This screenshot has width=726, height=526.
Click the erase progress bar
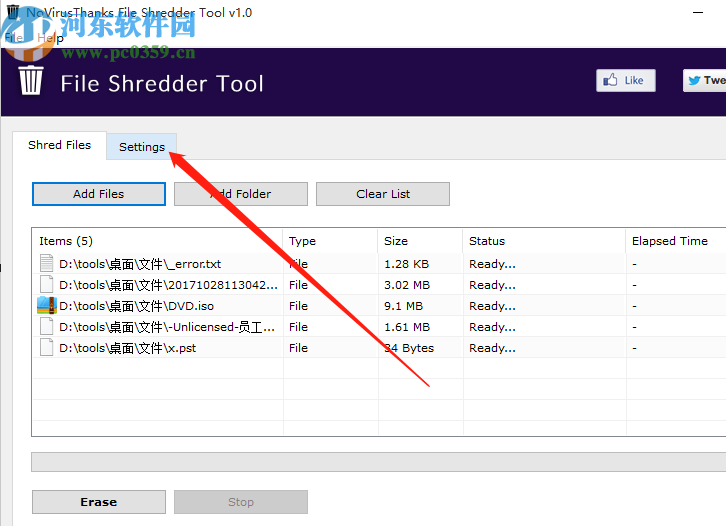pos(379,462)
